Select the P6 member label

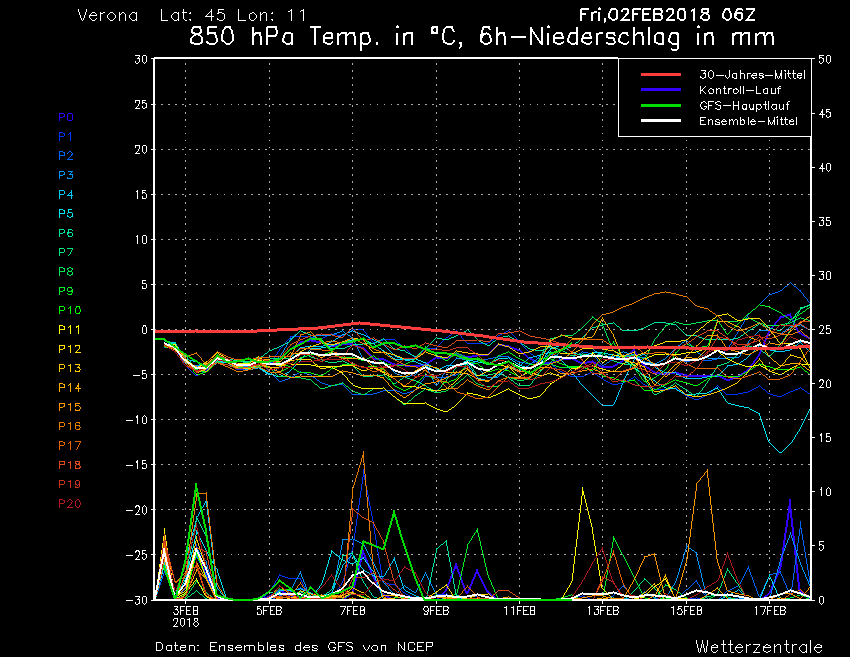pos(66,233)
